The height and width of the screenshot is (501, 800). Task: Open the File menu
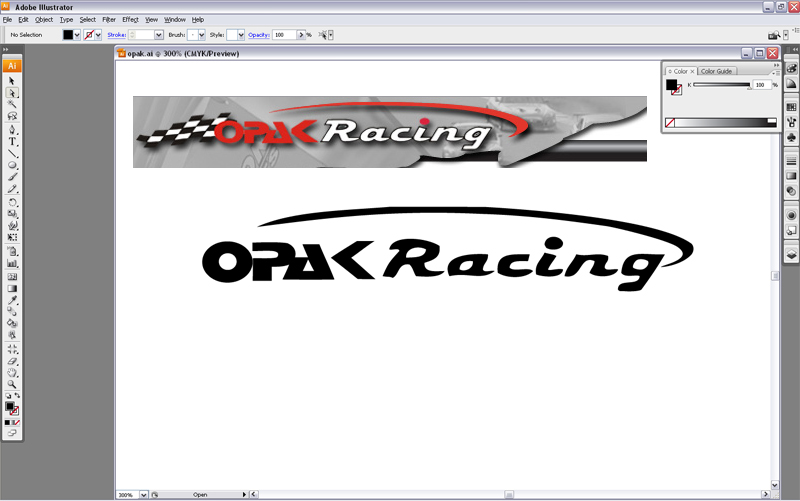click(7, 19)
